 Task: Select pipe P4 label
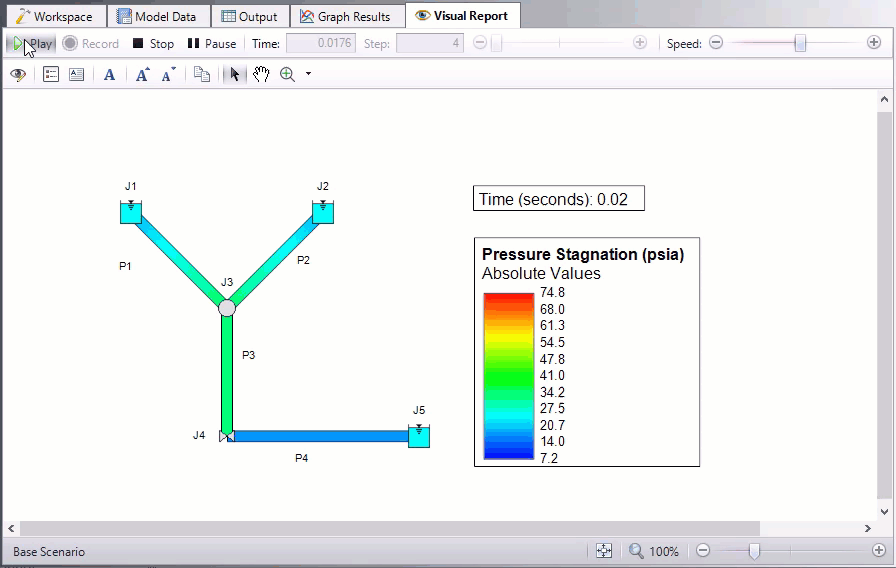tap(302, 458)
